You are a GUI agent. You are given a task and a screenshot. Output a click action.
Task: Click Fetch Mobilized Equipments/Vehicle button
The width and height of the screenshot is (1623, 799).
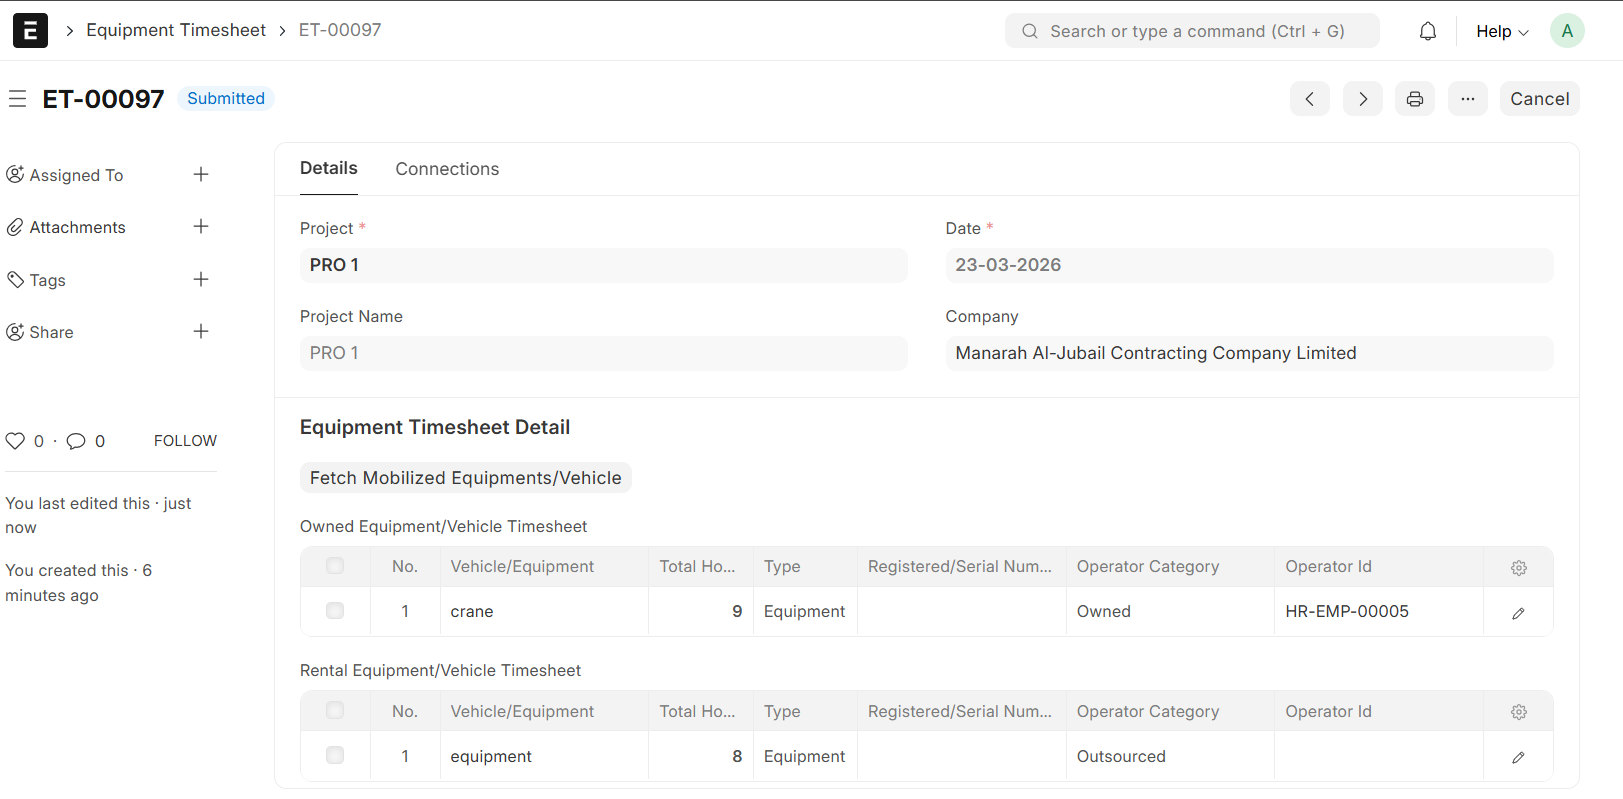[465, 478]
